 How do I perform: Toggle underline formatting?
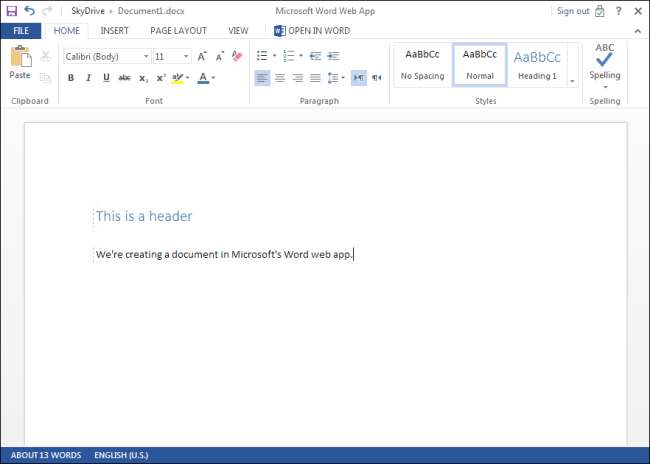point(106,78)
